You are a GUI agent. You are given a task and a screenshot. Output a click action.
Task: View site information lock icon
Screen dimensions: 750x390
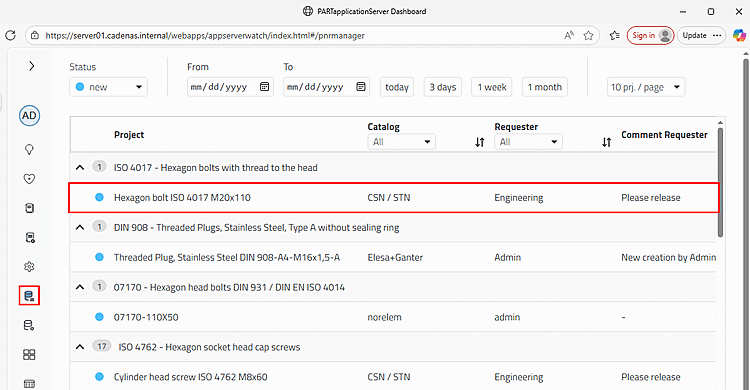pos(34,35)
